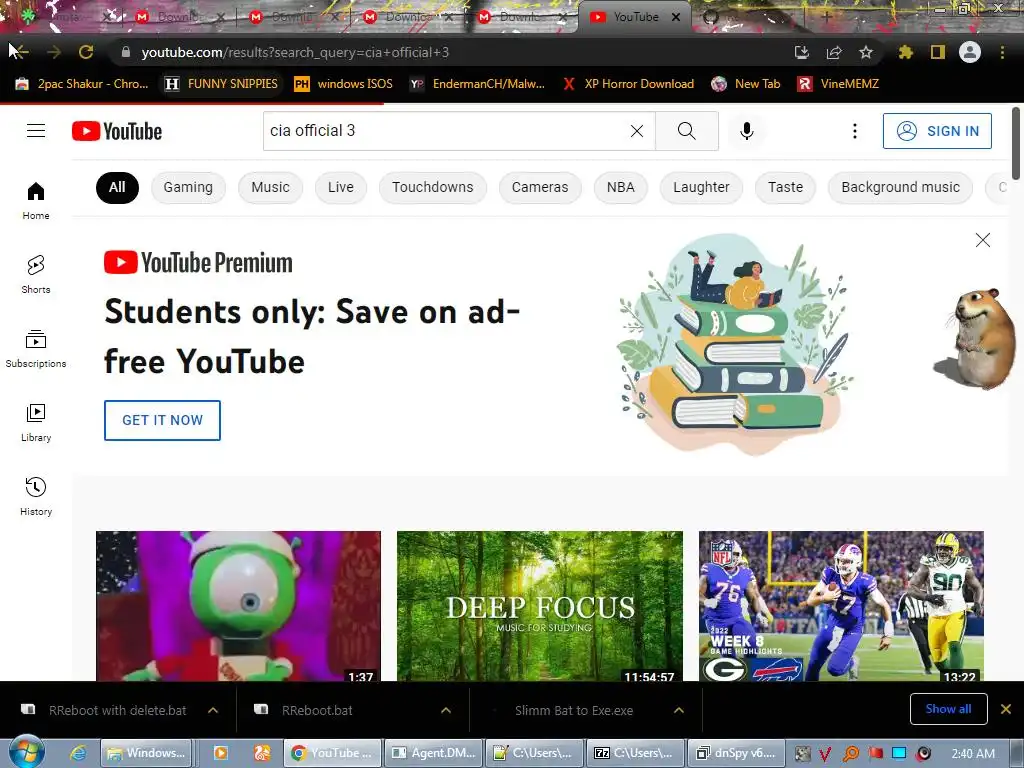This screenshot has height=768, width=1024.
Task: Dismiss the YouTube Premium banner
Action: tap(982, 240)
